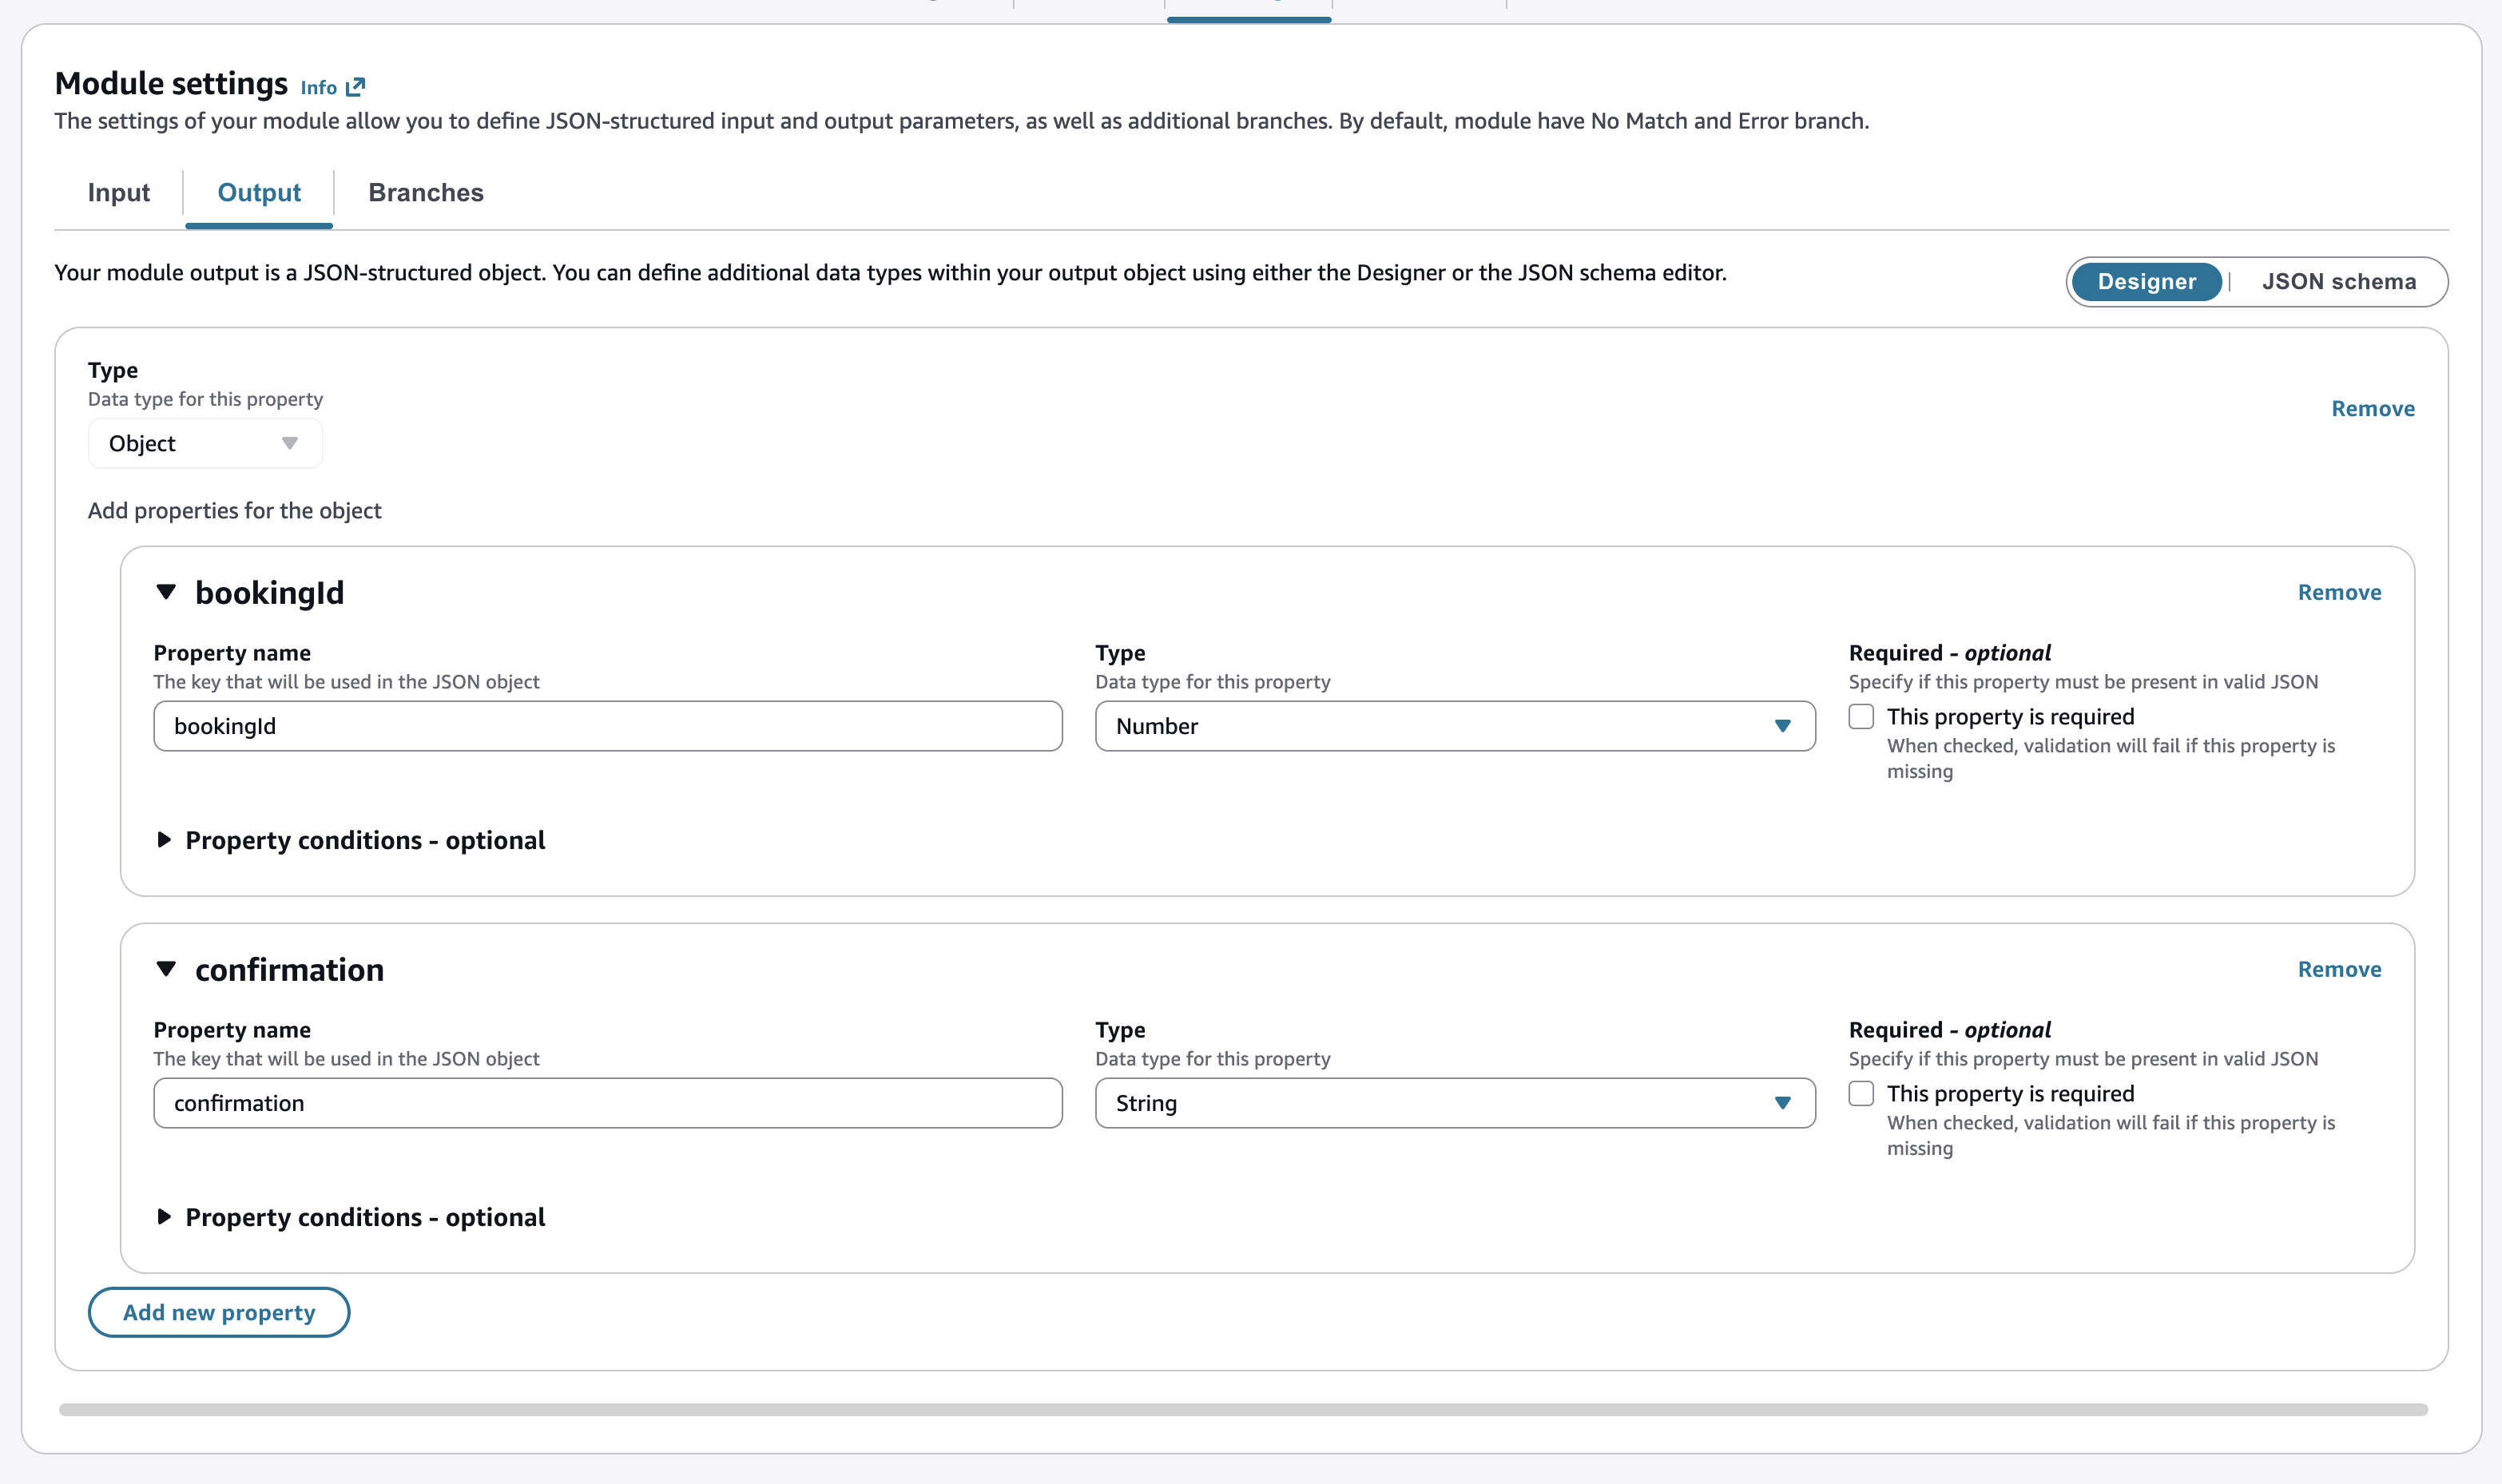
Task: Collapse the bookingId property section
Action: (166, 592)
